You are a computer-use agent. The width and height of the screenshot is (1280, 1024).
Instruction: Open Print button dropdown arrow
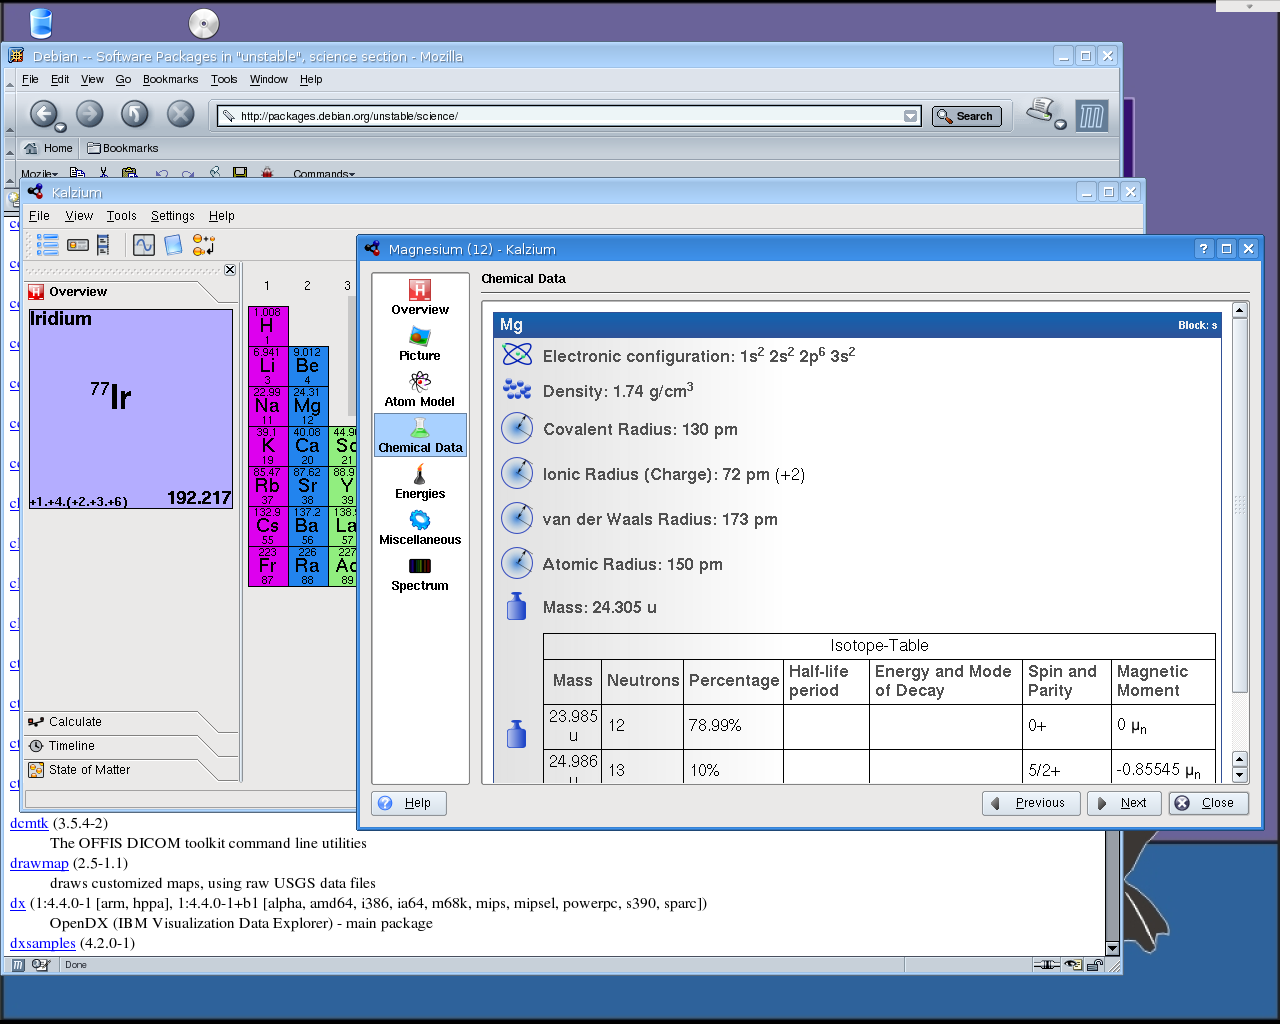[1060, 124]
